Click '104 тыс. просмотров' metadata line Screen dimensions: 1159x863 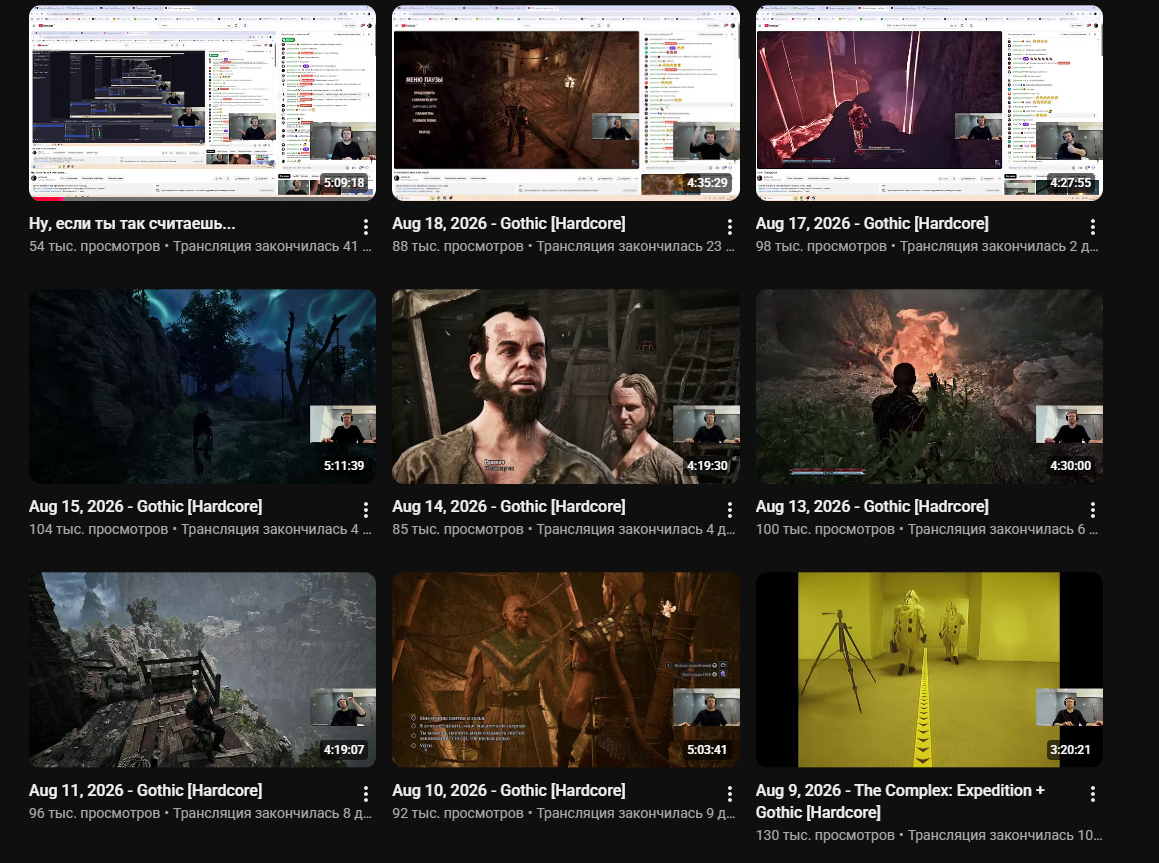[x=200, y=529]
